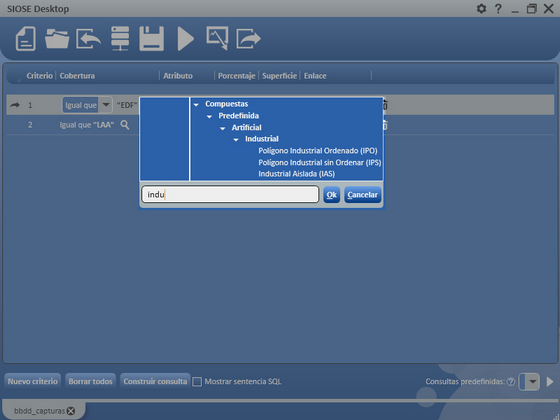Select Polígono Industrial Ordenado (IPO)
Screen dimensions: 560x420
tap(318, 151)
